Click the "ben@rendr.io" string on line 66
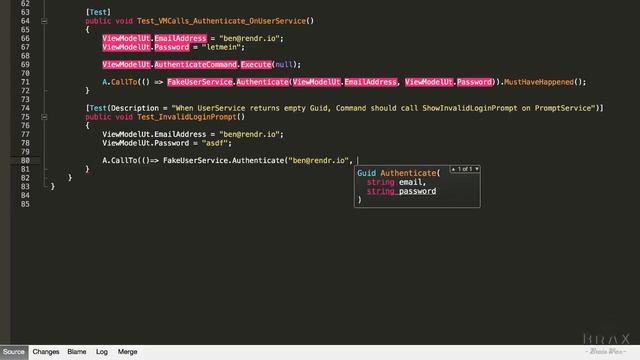Image resolution: width=640 pixels, height=360 pixels. (249, 38)
